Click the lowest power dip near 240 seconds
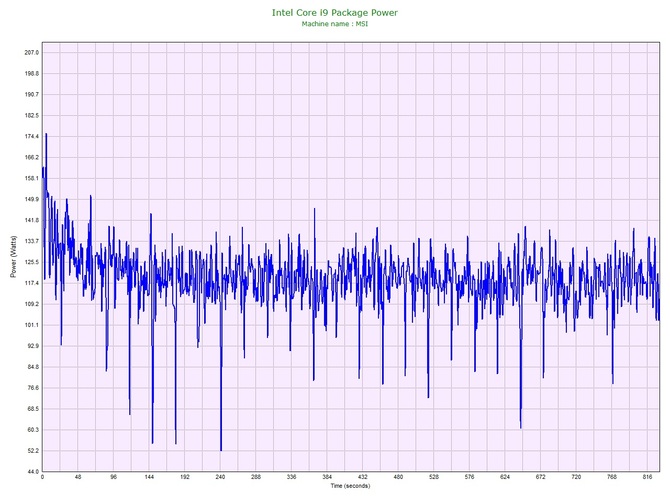The height and width of the screenshot is (503, 670). [x=221, y=450]
